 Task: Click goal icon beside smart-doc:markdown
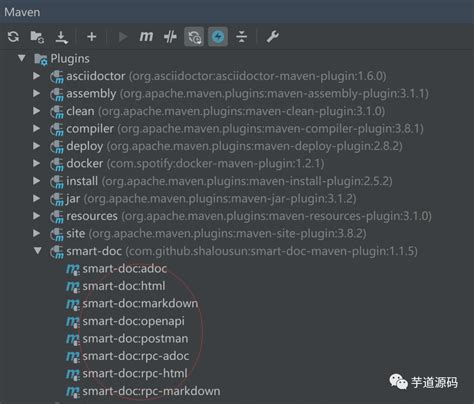tap(73, 304)
